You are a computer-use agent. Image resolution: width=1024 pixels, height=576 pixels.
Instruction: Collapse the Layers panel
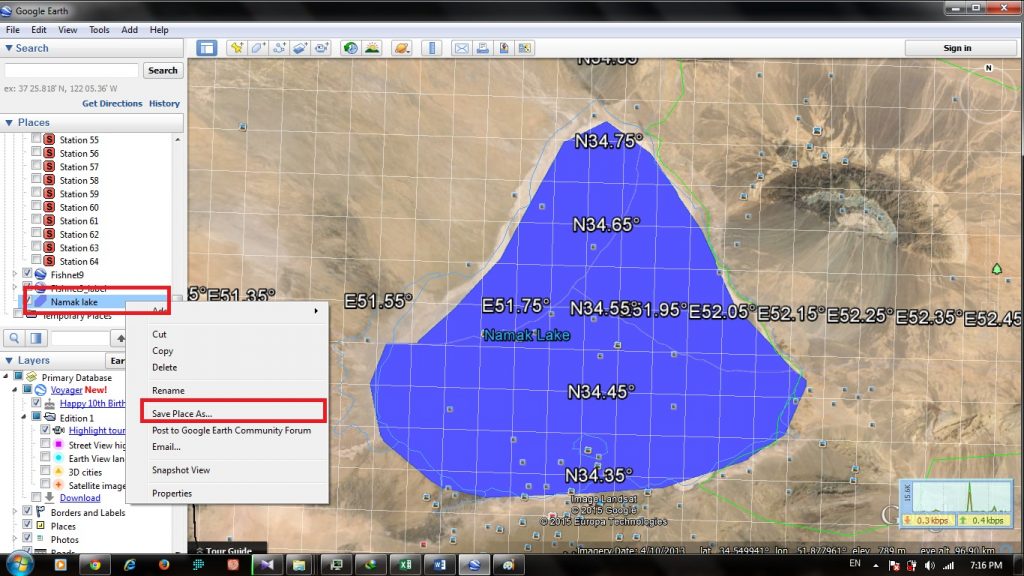pyautogui.click(x=9, y=359)
